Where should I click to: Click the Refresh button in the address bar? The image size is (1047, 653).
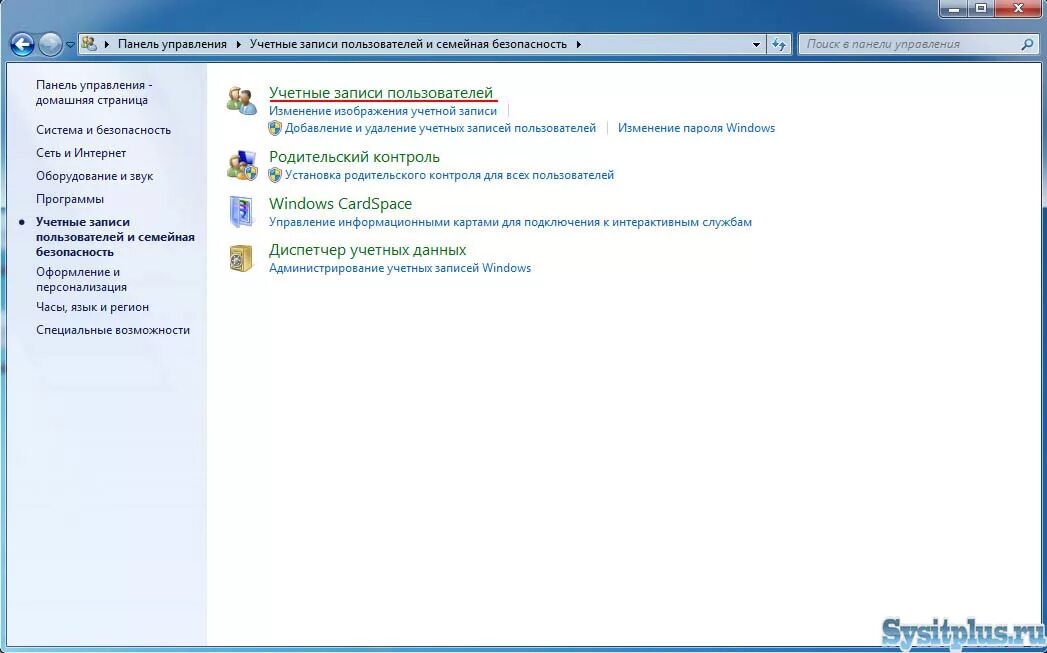click(778, 43)
